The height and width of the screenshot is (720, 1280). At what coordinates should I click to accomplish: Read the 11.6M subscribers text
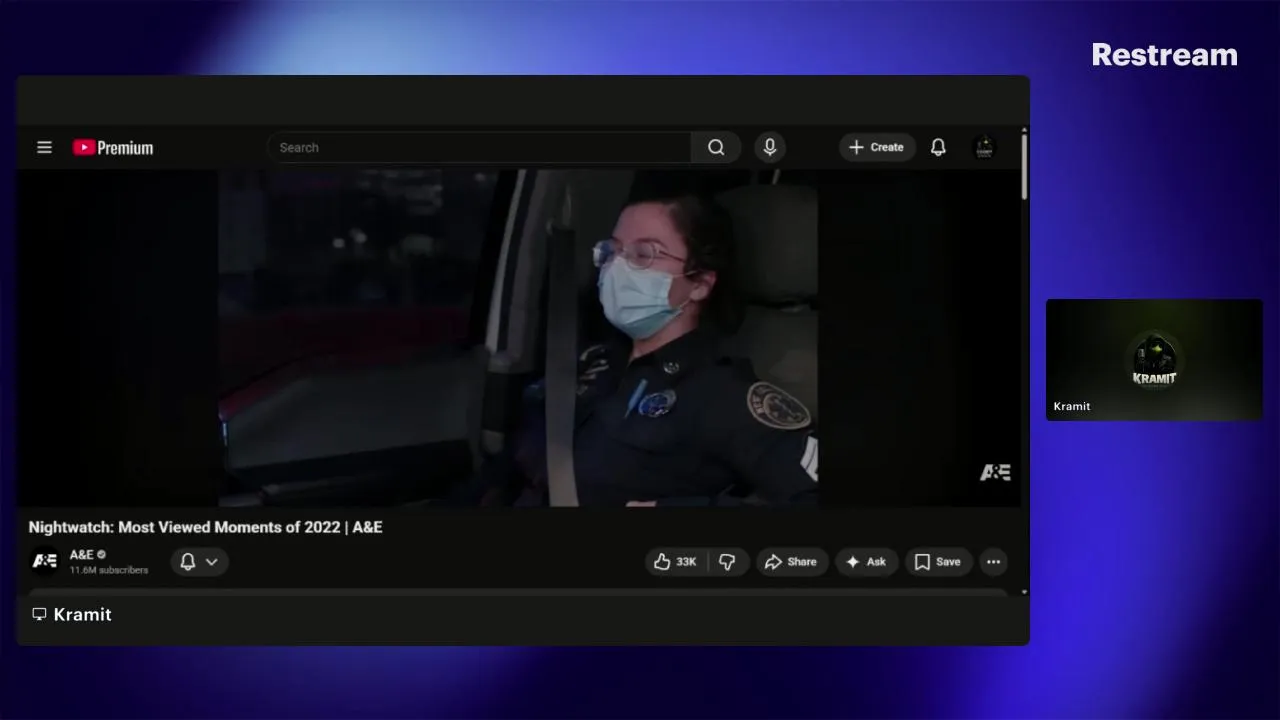point(109,570)
